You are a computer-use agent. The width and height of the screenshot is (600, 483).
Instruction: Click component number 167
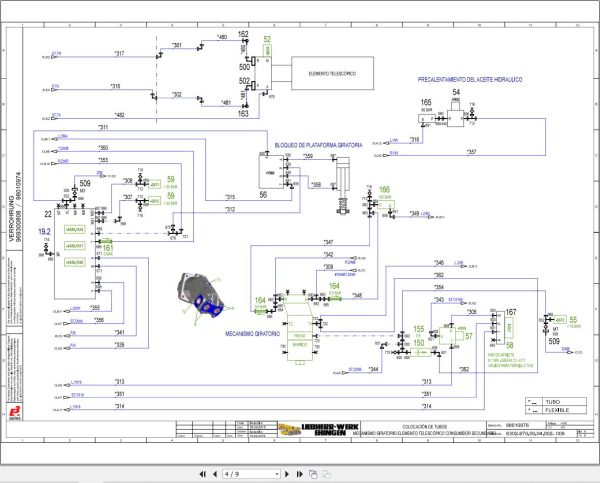click(x=511, y=312)
